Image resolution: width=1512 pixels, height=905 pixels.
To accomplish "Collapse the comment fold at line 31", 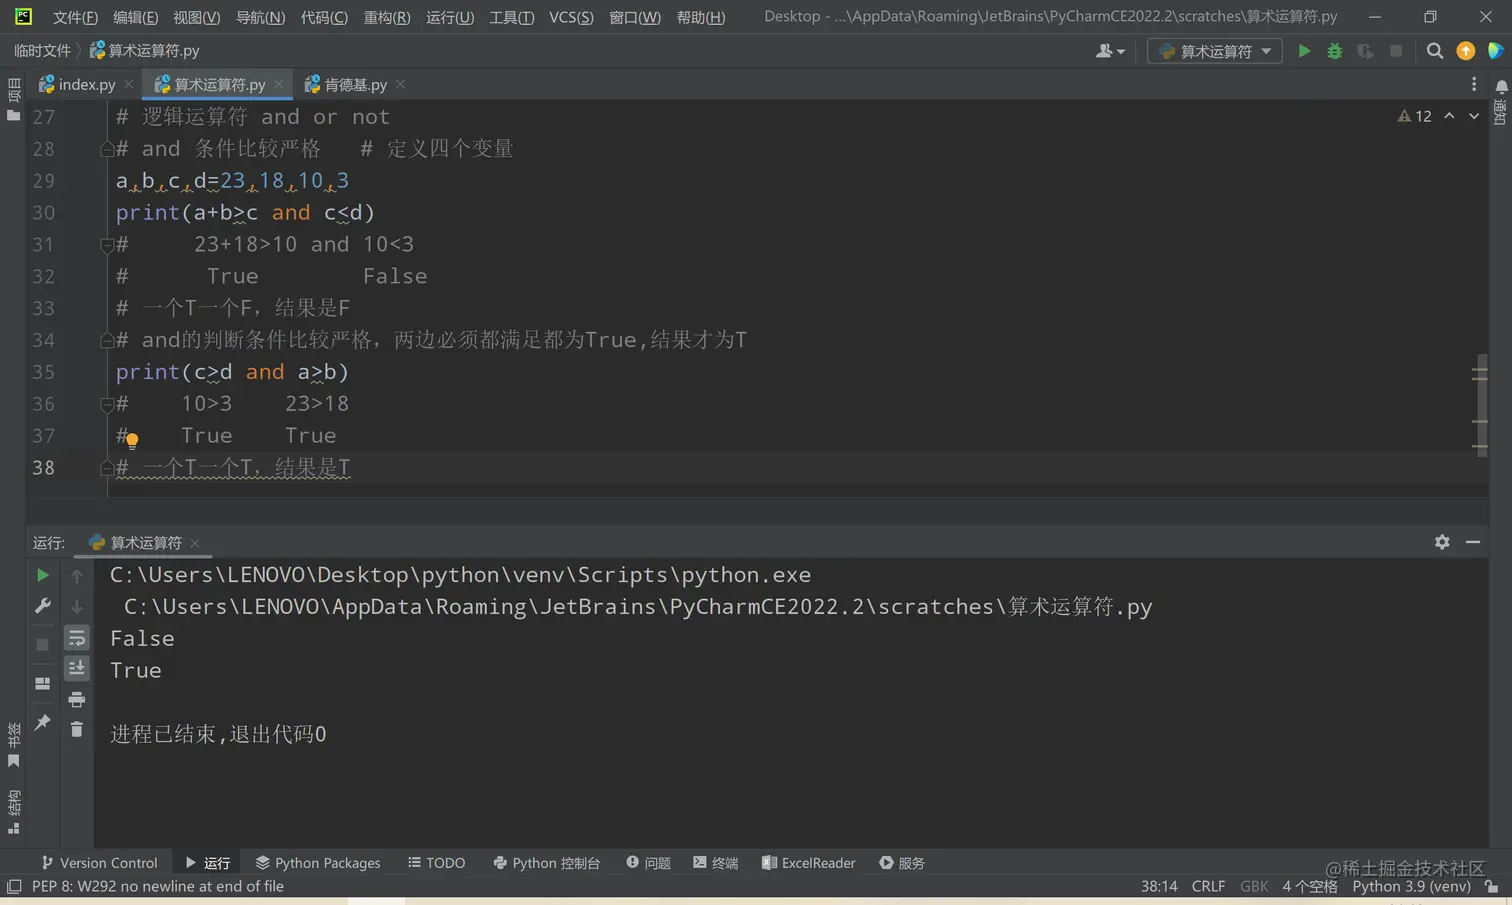I will coord(106,245).
